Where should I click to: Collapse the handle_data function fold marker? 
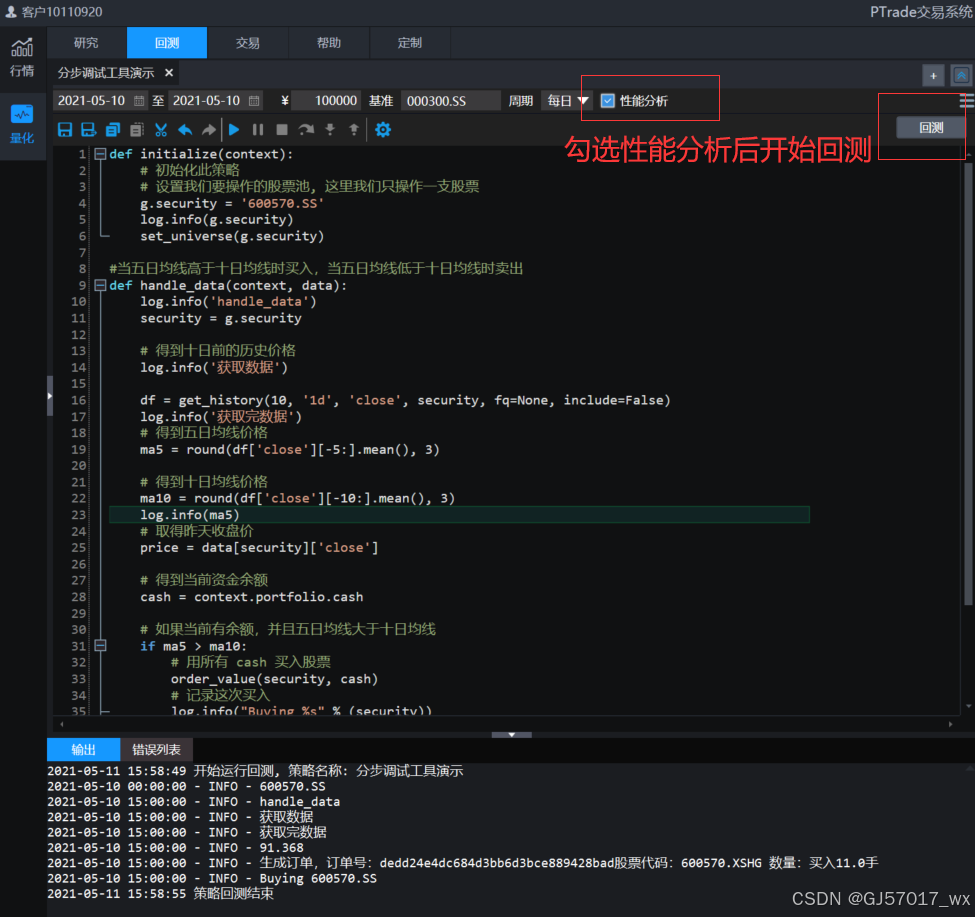pyautogui.click(x=99, y=285)
